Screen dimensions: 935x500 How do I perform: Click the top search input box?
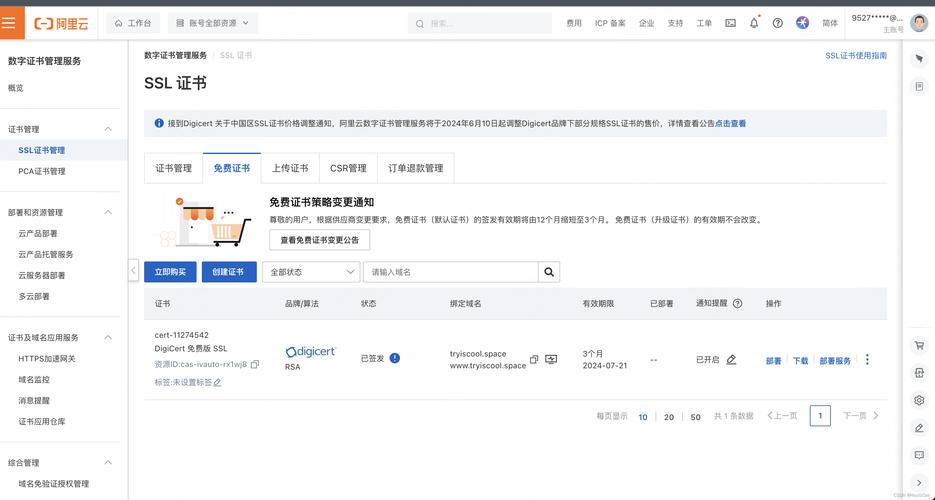coord(480,23)
